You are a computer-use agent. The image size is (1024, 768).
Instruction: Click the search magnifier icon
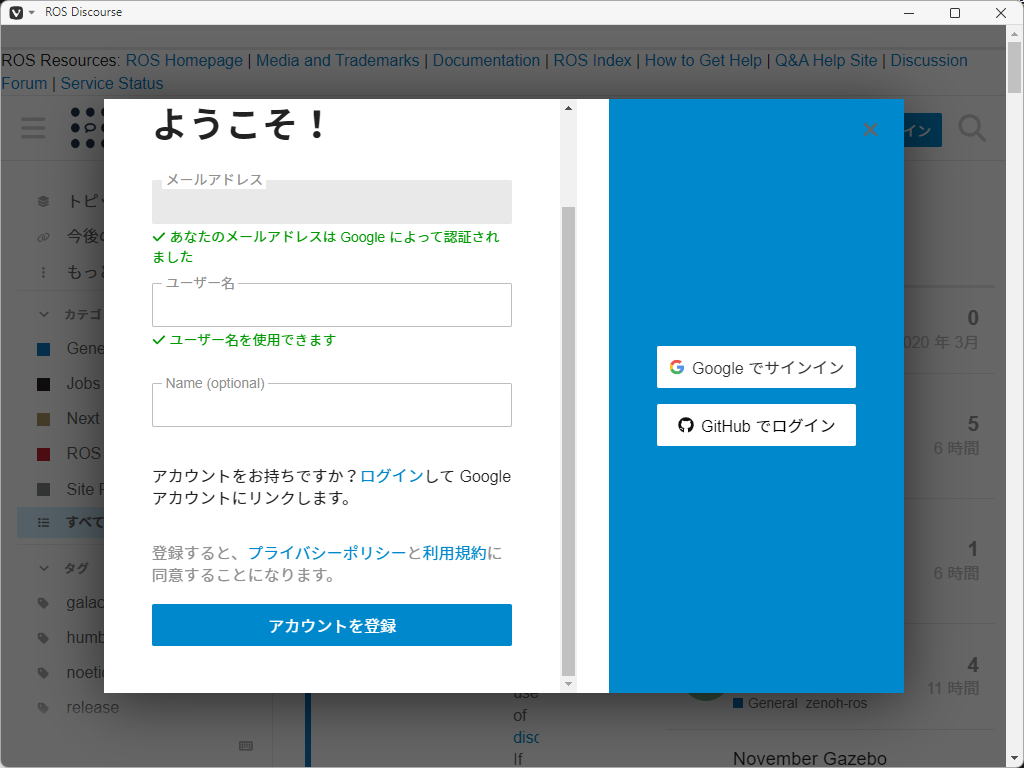click(x=972, y=129)
